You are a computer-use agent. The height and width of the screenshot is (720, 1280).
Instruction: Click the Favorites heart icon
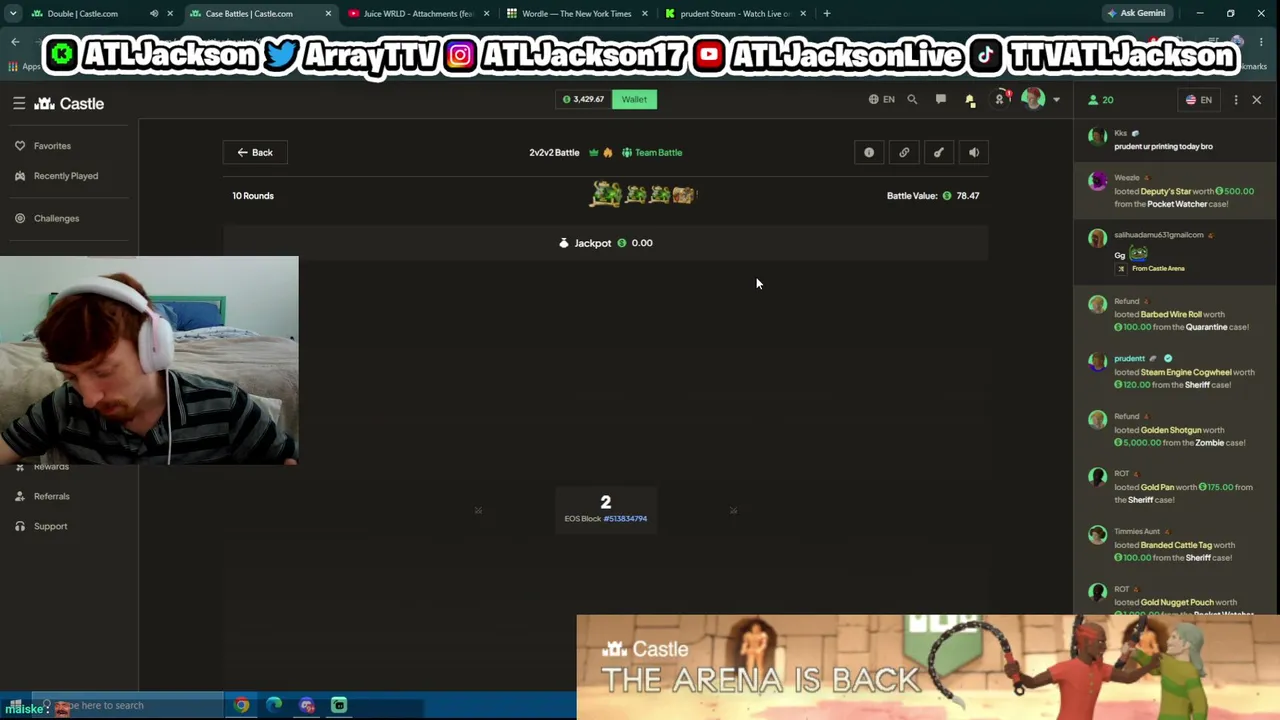point(20,146)
